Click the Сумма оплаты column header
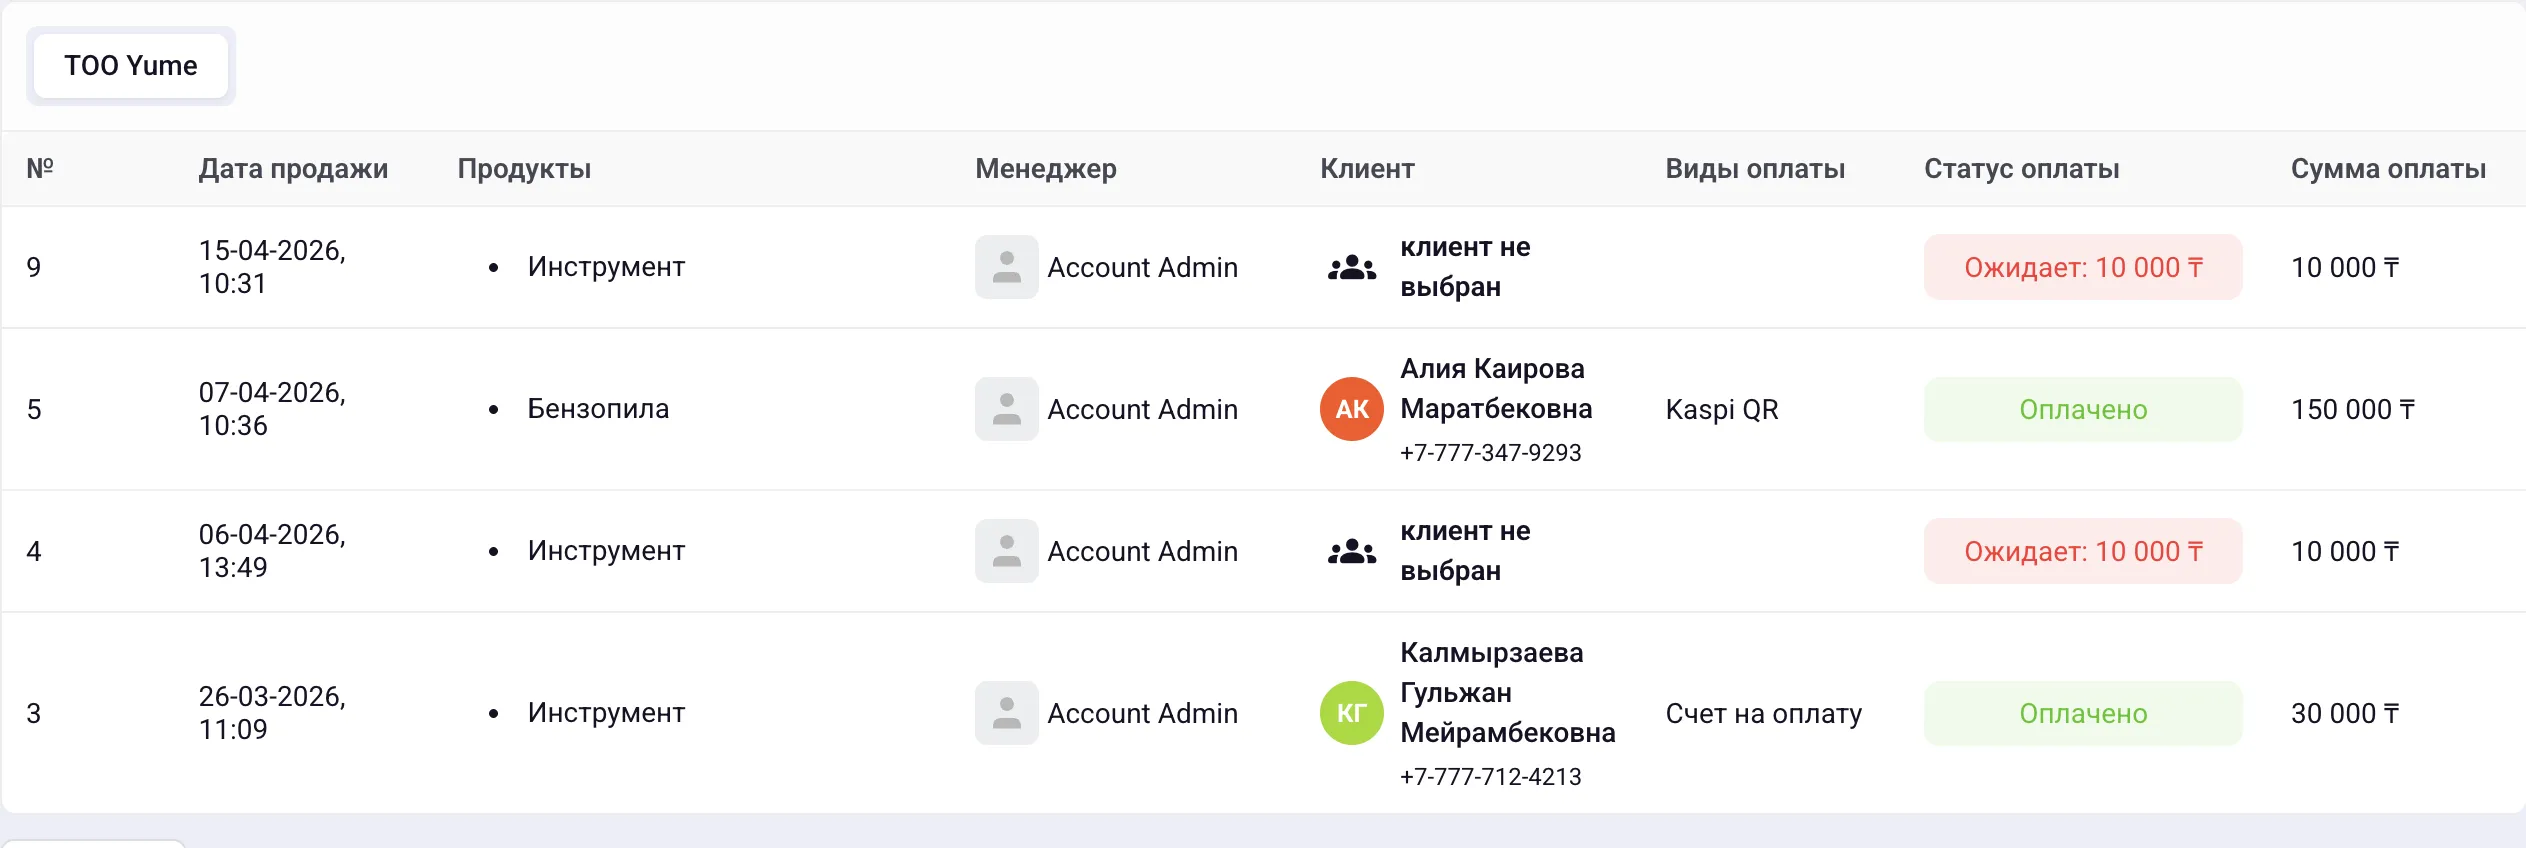This screenshot has width=2526, height=848. [x=2388, y=169]
